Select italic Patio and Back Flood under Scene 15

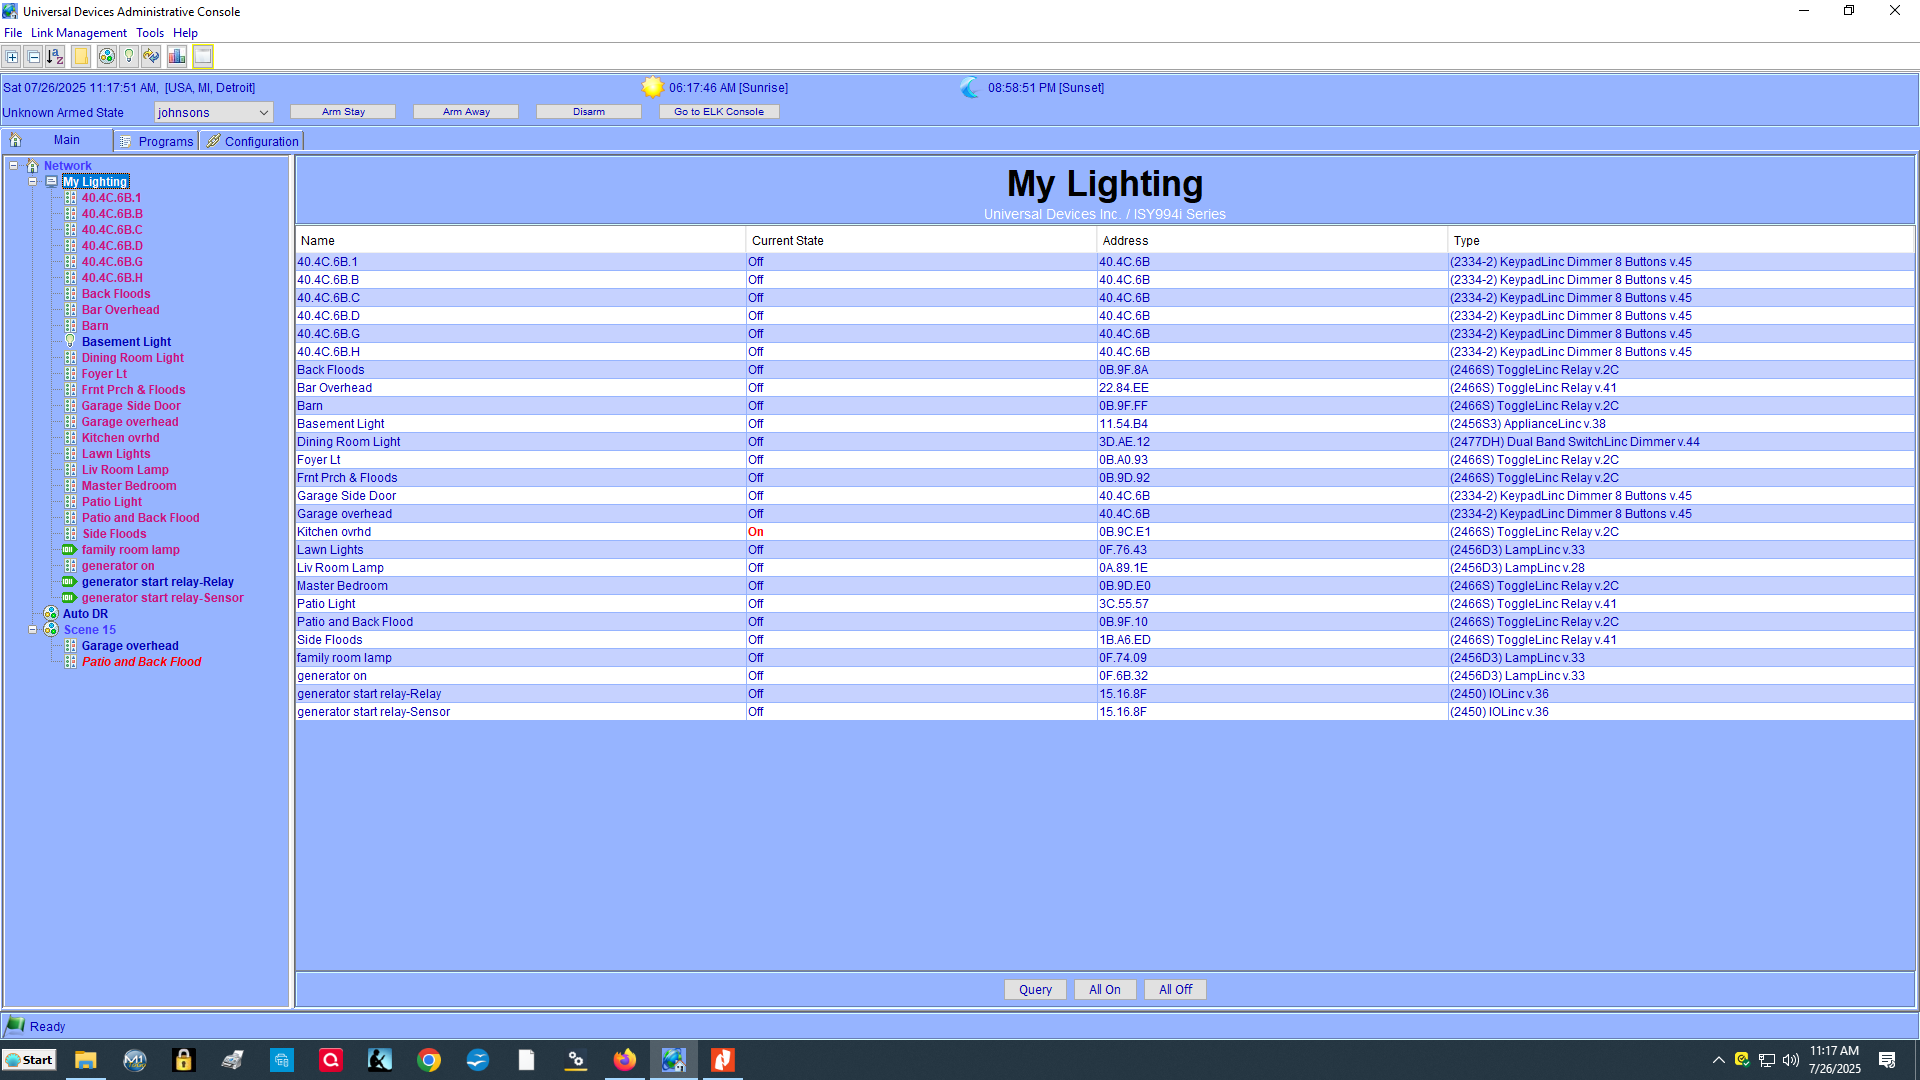pyautogui.click(x=142, y=662)
